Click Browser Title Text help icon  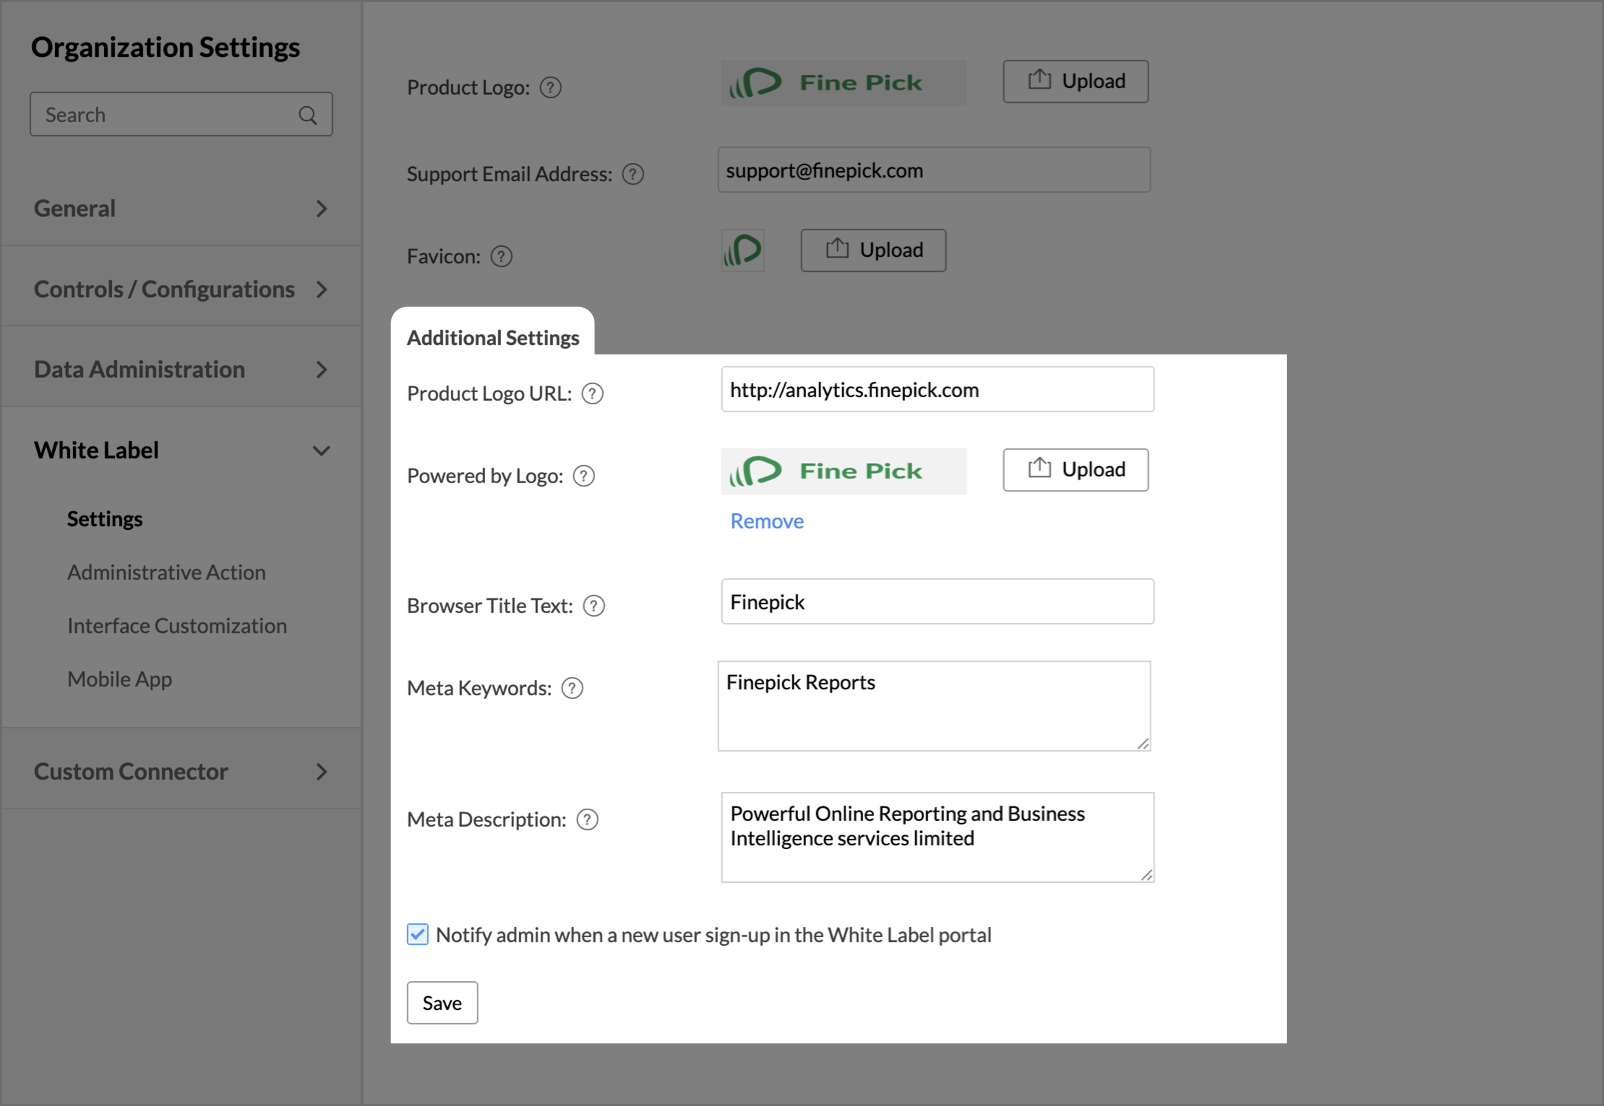click(x=594, y=606)
